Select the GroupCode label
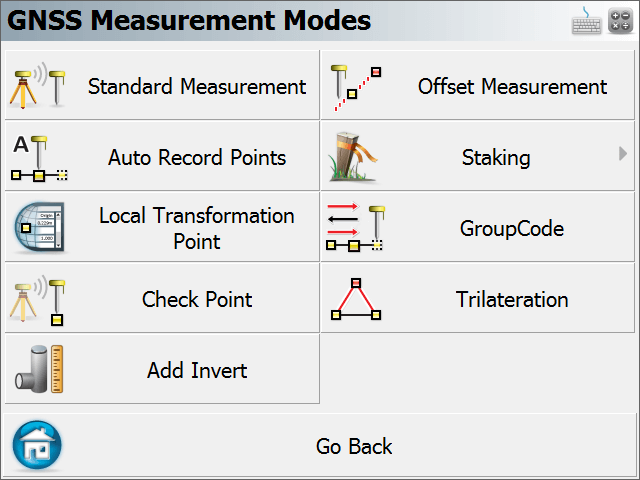This screenshot has width=640, height=480. tap(512, 229)
